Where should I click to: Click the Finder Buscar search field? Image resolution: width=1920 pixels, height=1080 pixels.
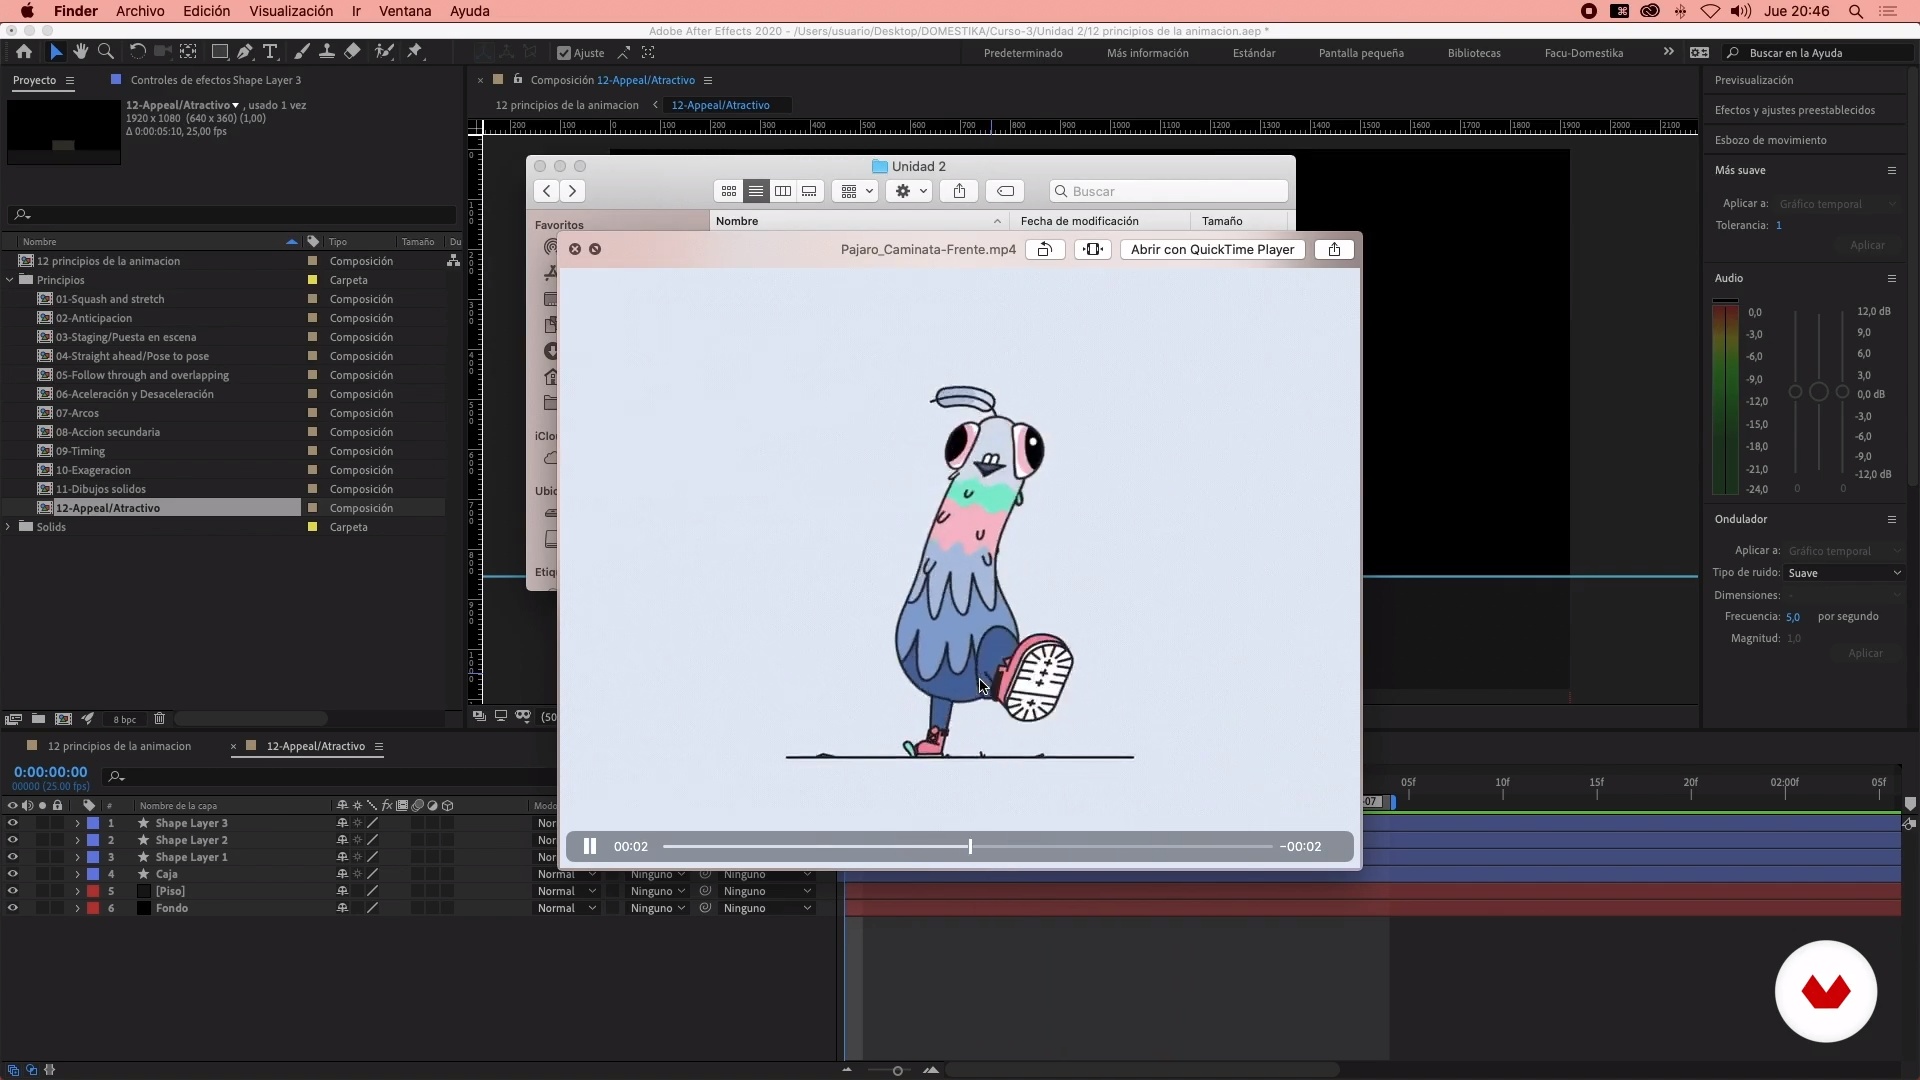[x=1168, y=191]
